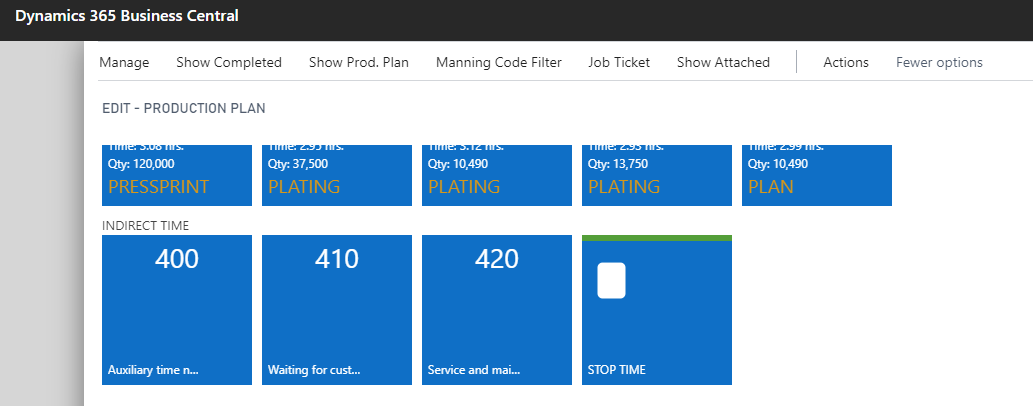The height and width of the screenshot is (406, 1033).
Task: Select the PLATING tile with Qty 37,500
Action: point(337,175)
